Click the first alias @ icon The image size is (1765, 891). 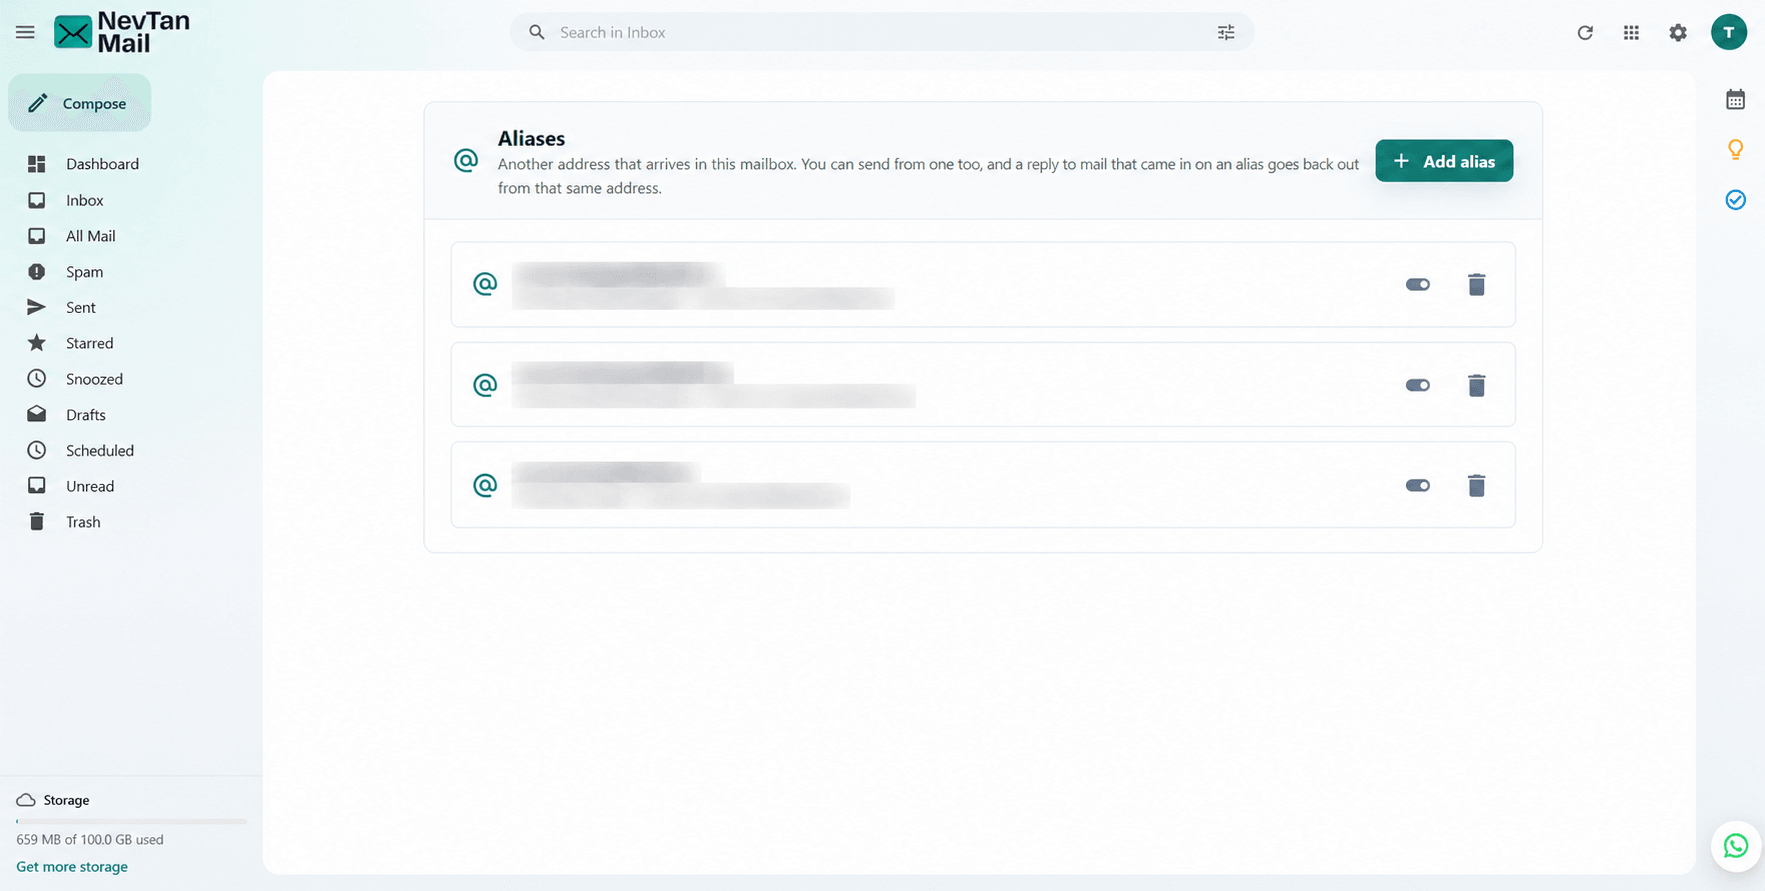tap(485, 284)
